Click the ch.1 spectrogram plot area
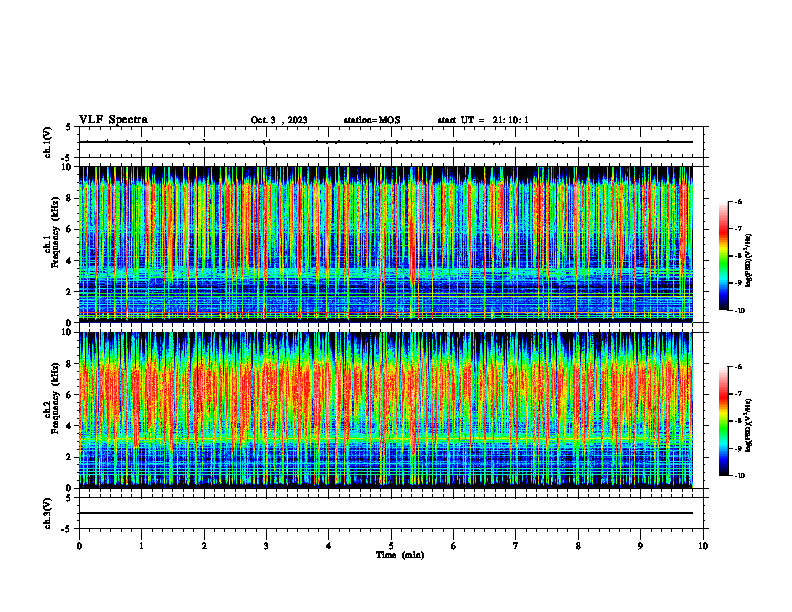792x612 pixels. [386, 244]
